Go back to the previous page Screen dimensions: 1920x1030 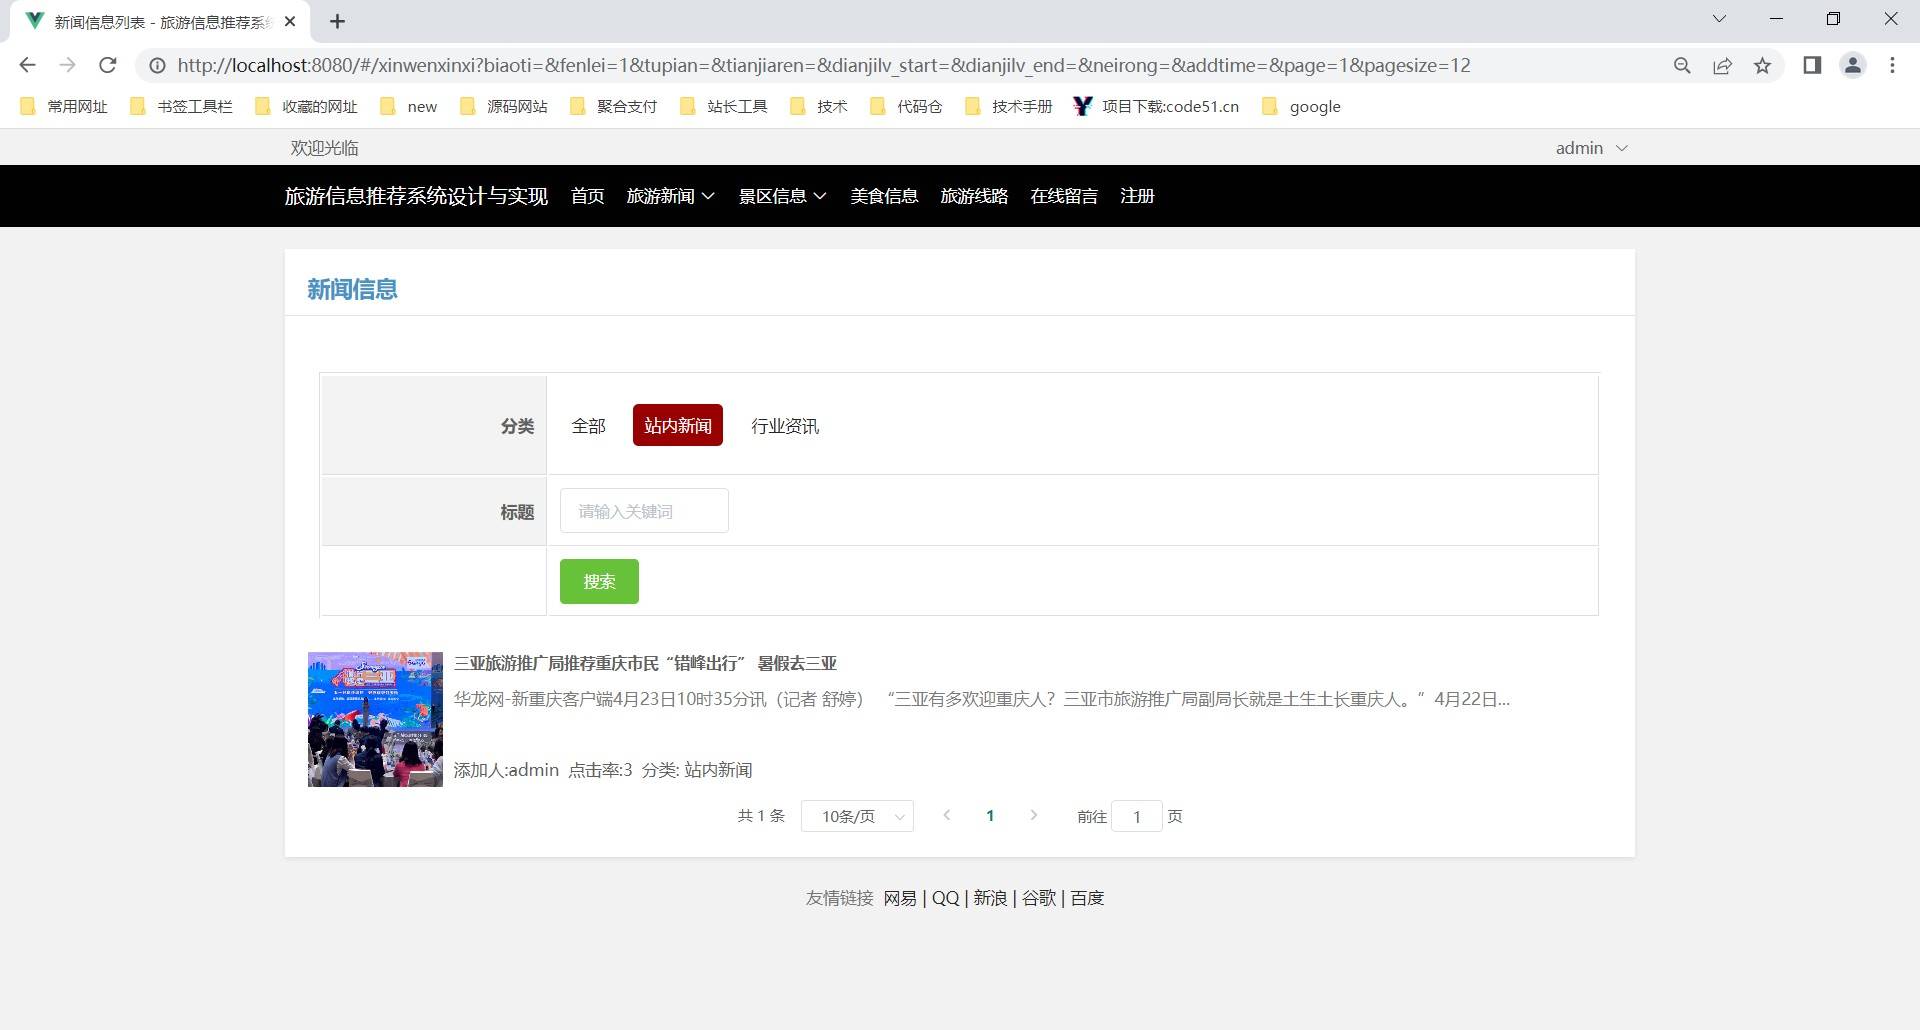tap(27, 65)
